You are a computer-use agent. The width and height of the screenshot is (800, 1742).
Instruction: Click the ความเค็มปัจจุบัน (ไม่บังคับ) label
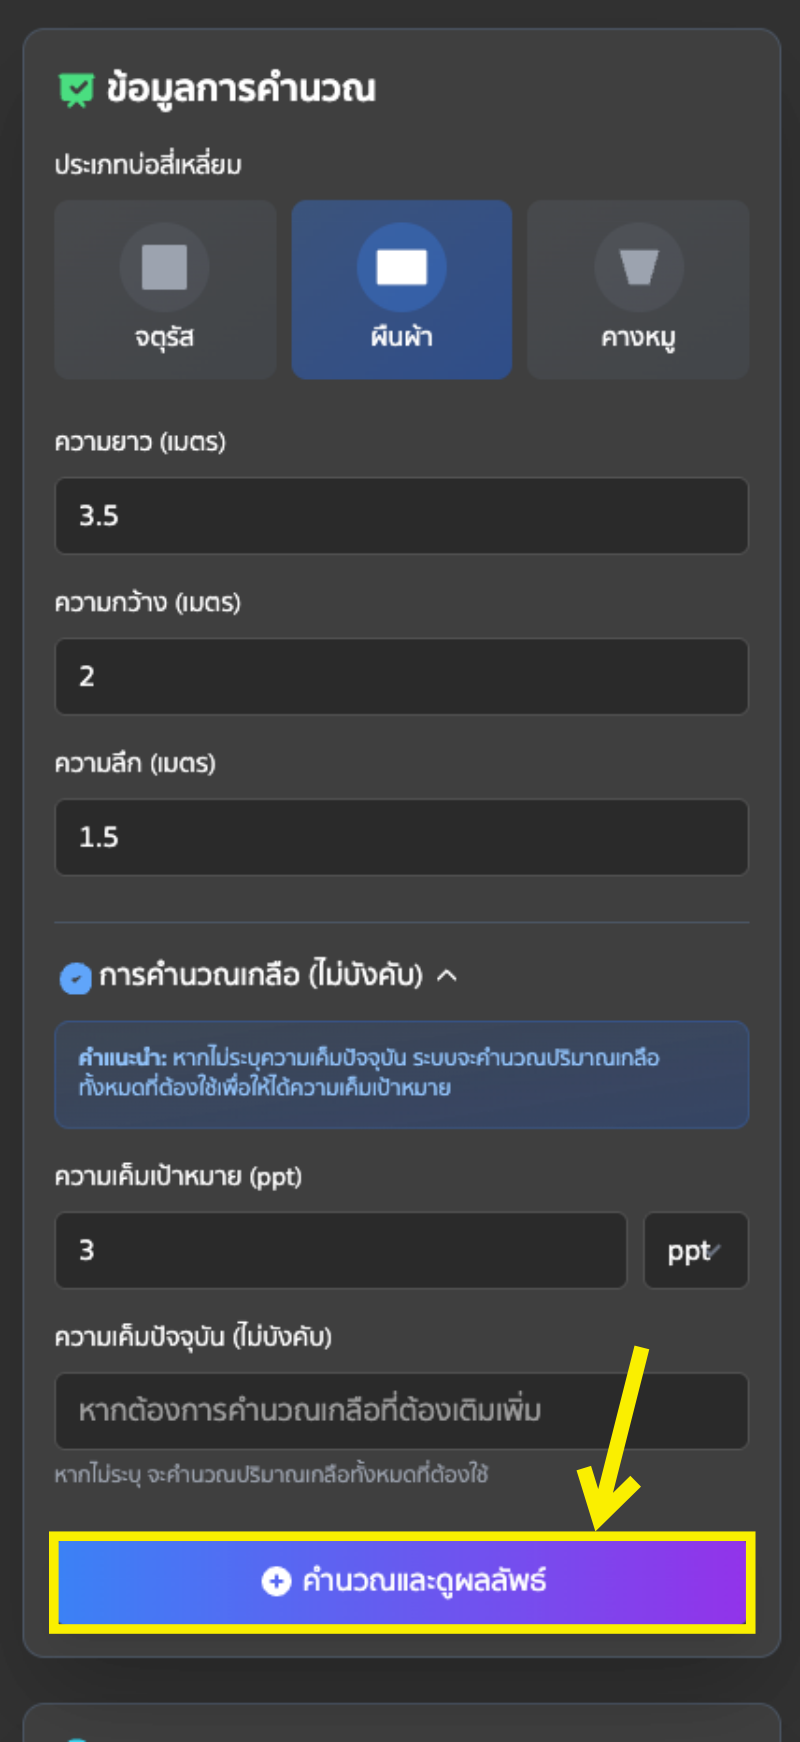coord(193,1337)
